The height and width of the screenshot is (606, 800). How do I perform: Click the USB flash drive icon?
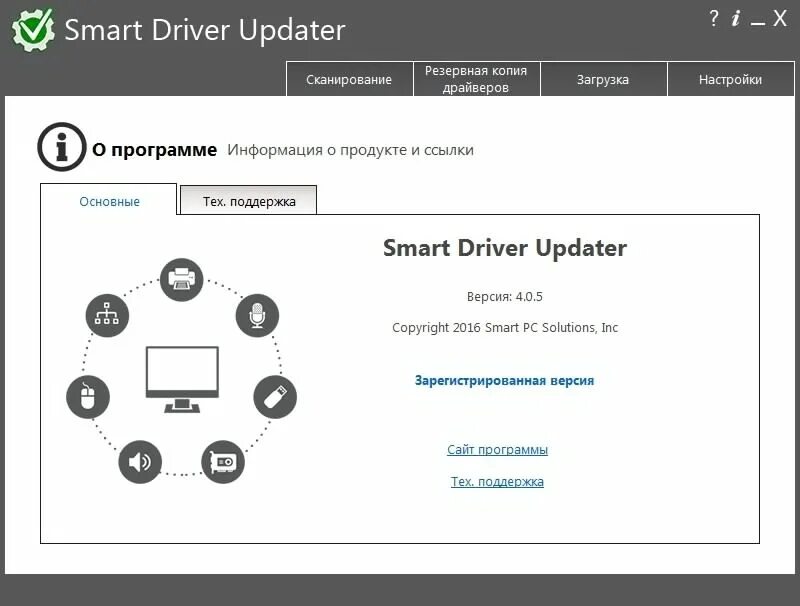(x=275, y=397)
